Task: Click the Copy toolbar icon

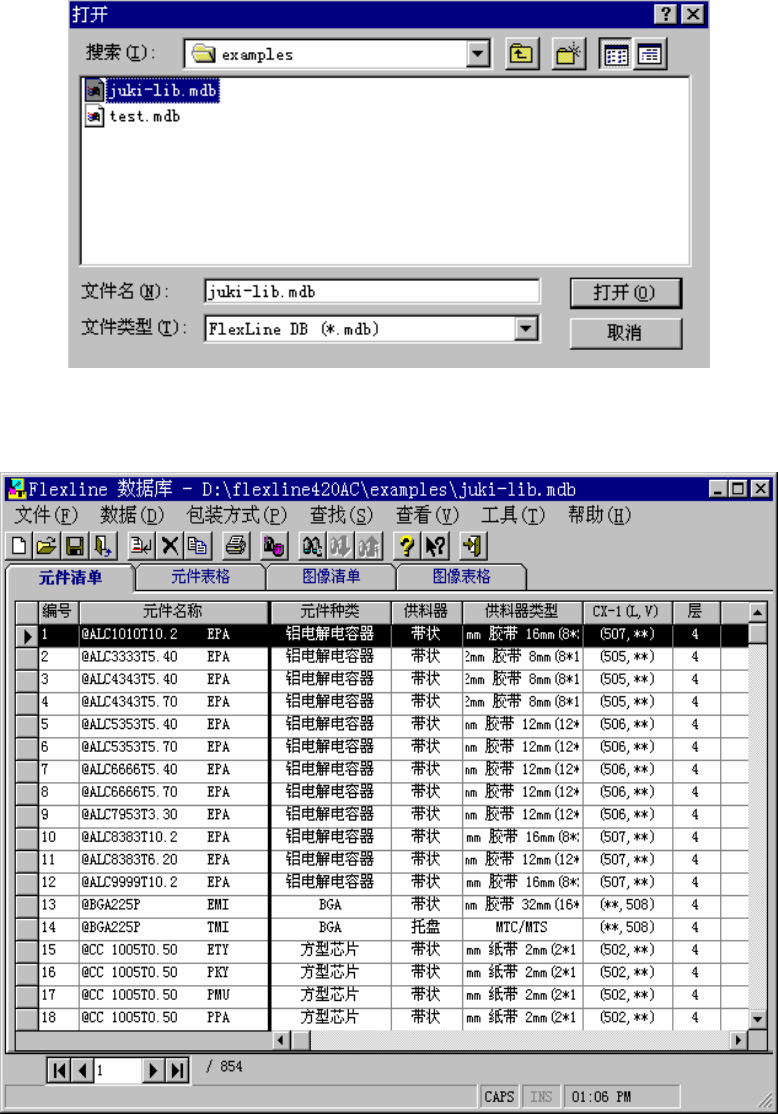Action: click(197, 546)
